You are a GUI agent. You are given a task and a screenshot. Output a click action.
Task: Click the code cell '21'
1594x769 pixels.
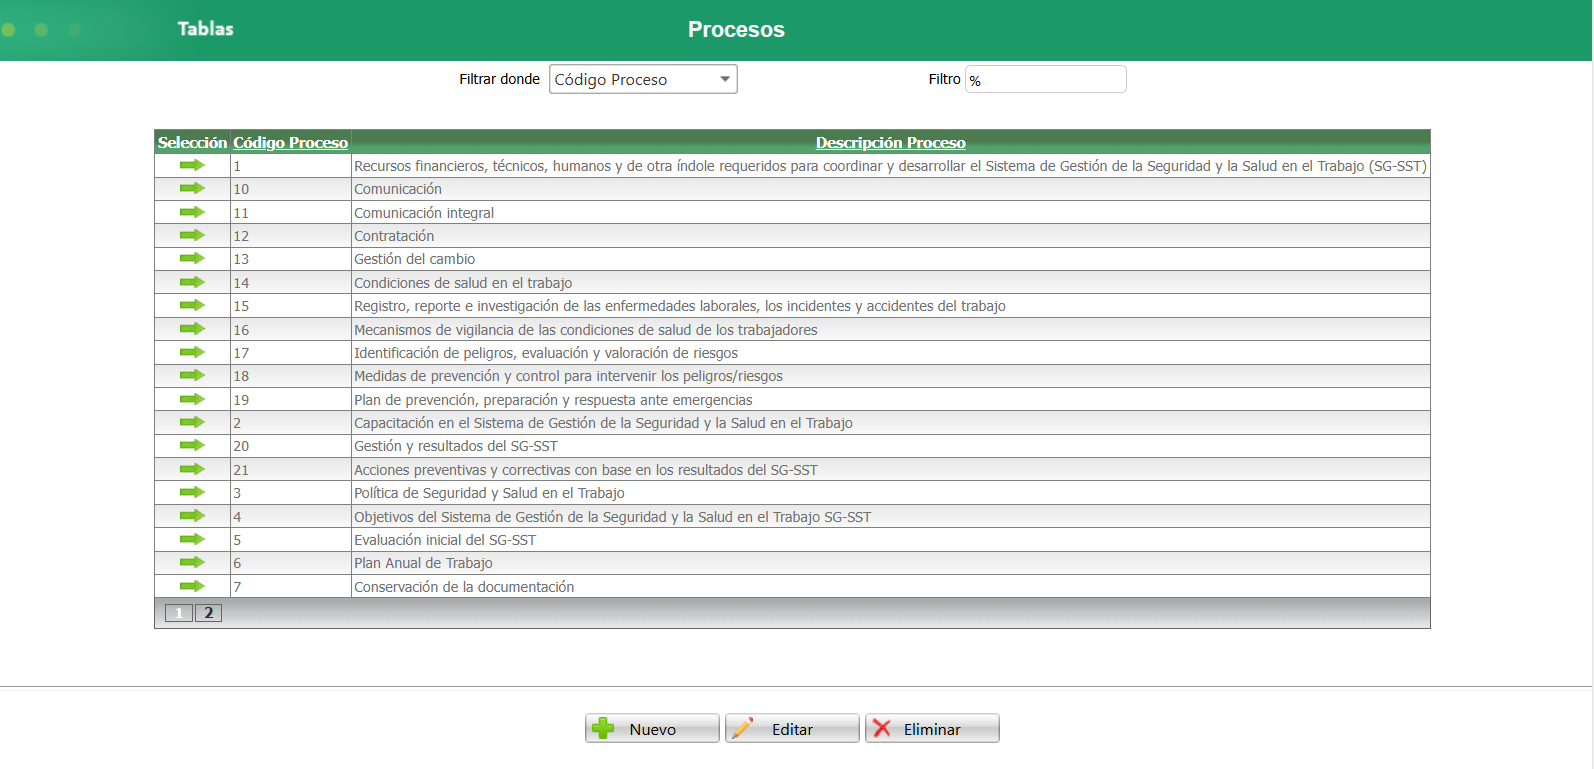290,470
